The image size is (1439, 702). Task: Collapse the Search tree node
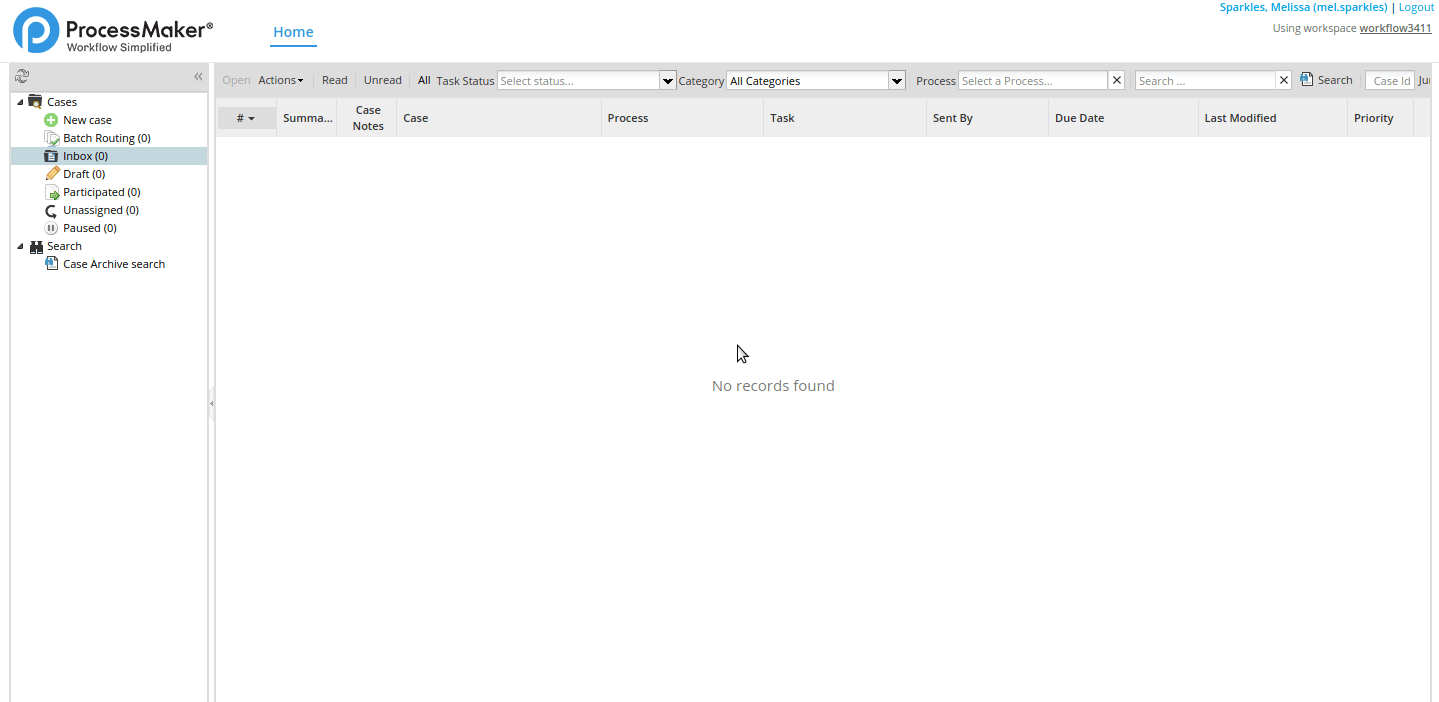pyautogui.click(x=20, y=246)
